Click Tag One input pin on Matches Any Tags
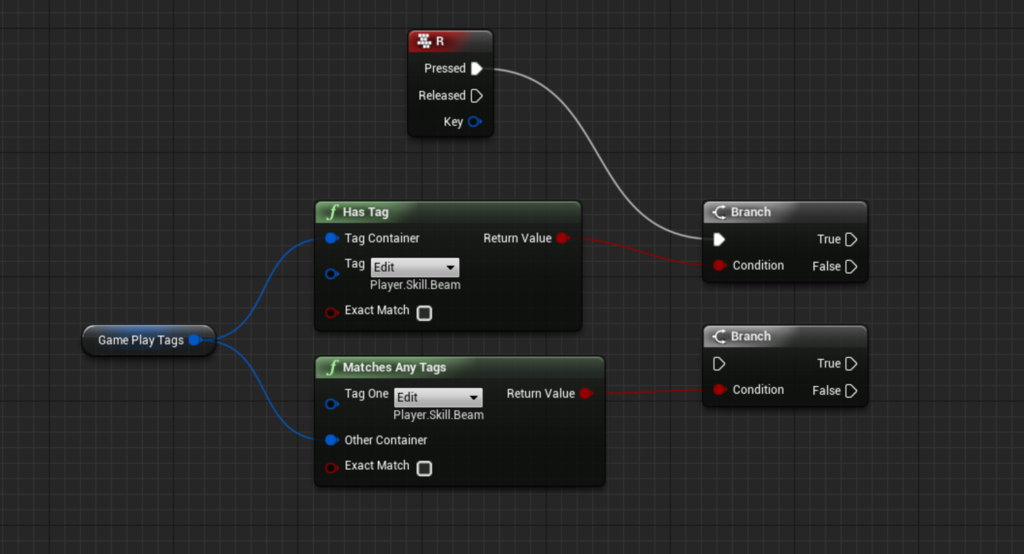Viewport: 1024px width, 554px height. (x=332, y=404)
